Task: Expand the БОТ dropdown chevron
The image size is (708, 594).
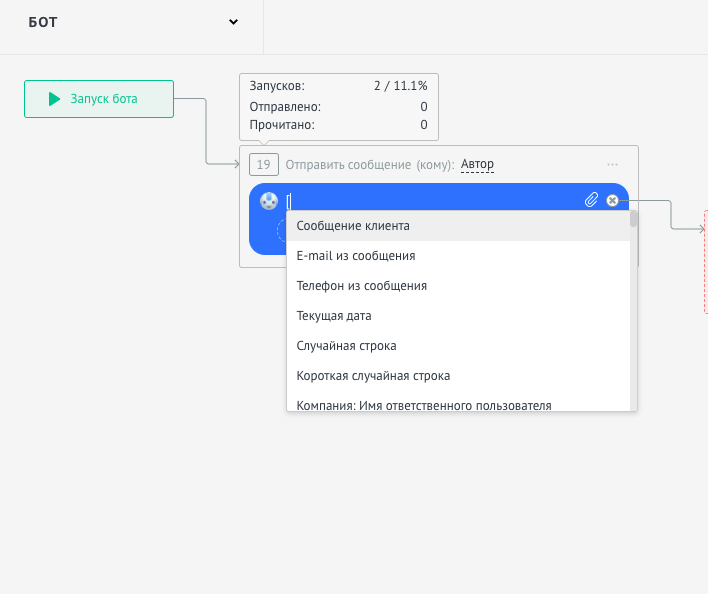Action: pyautogui.click(x=233, y=22)
